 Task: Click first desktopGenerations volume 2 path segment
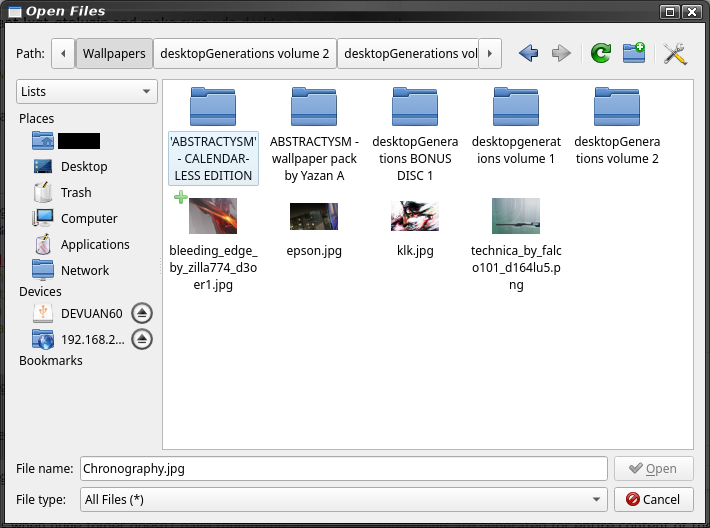coord(245,53)
